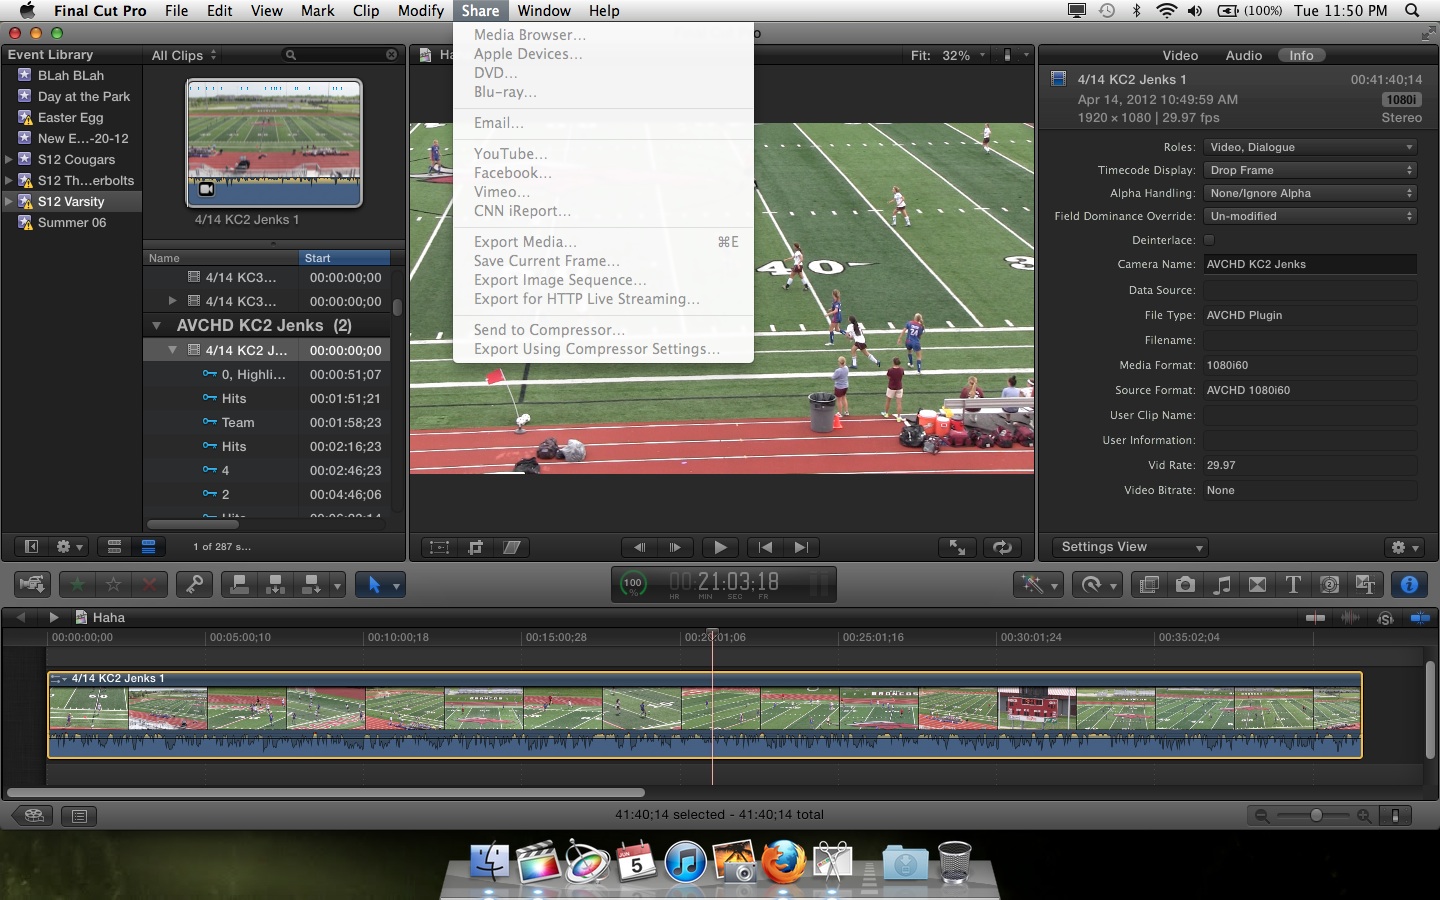Import media using the camera import icon
The width and height of the screenshot is (1440, 900).
[x=32, y=585]
